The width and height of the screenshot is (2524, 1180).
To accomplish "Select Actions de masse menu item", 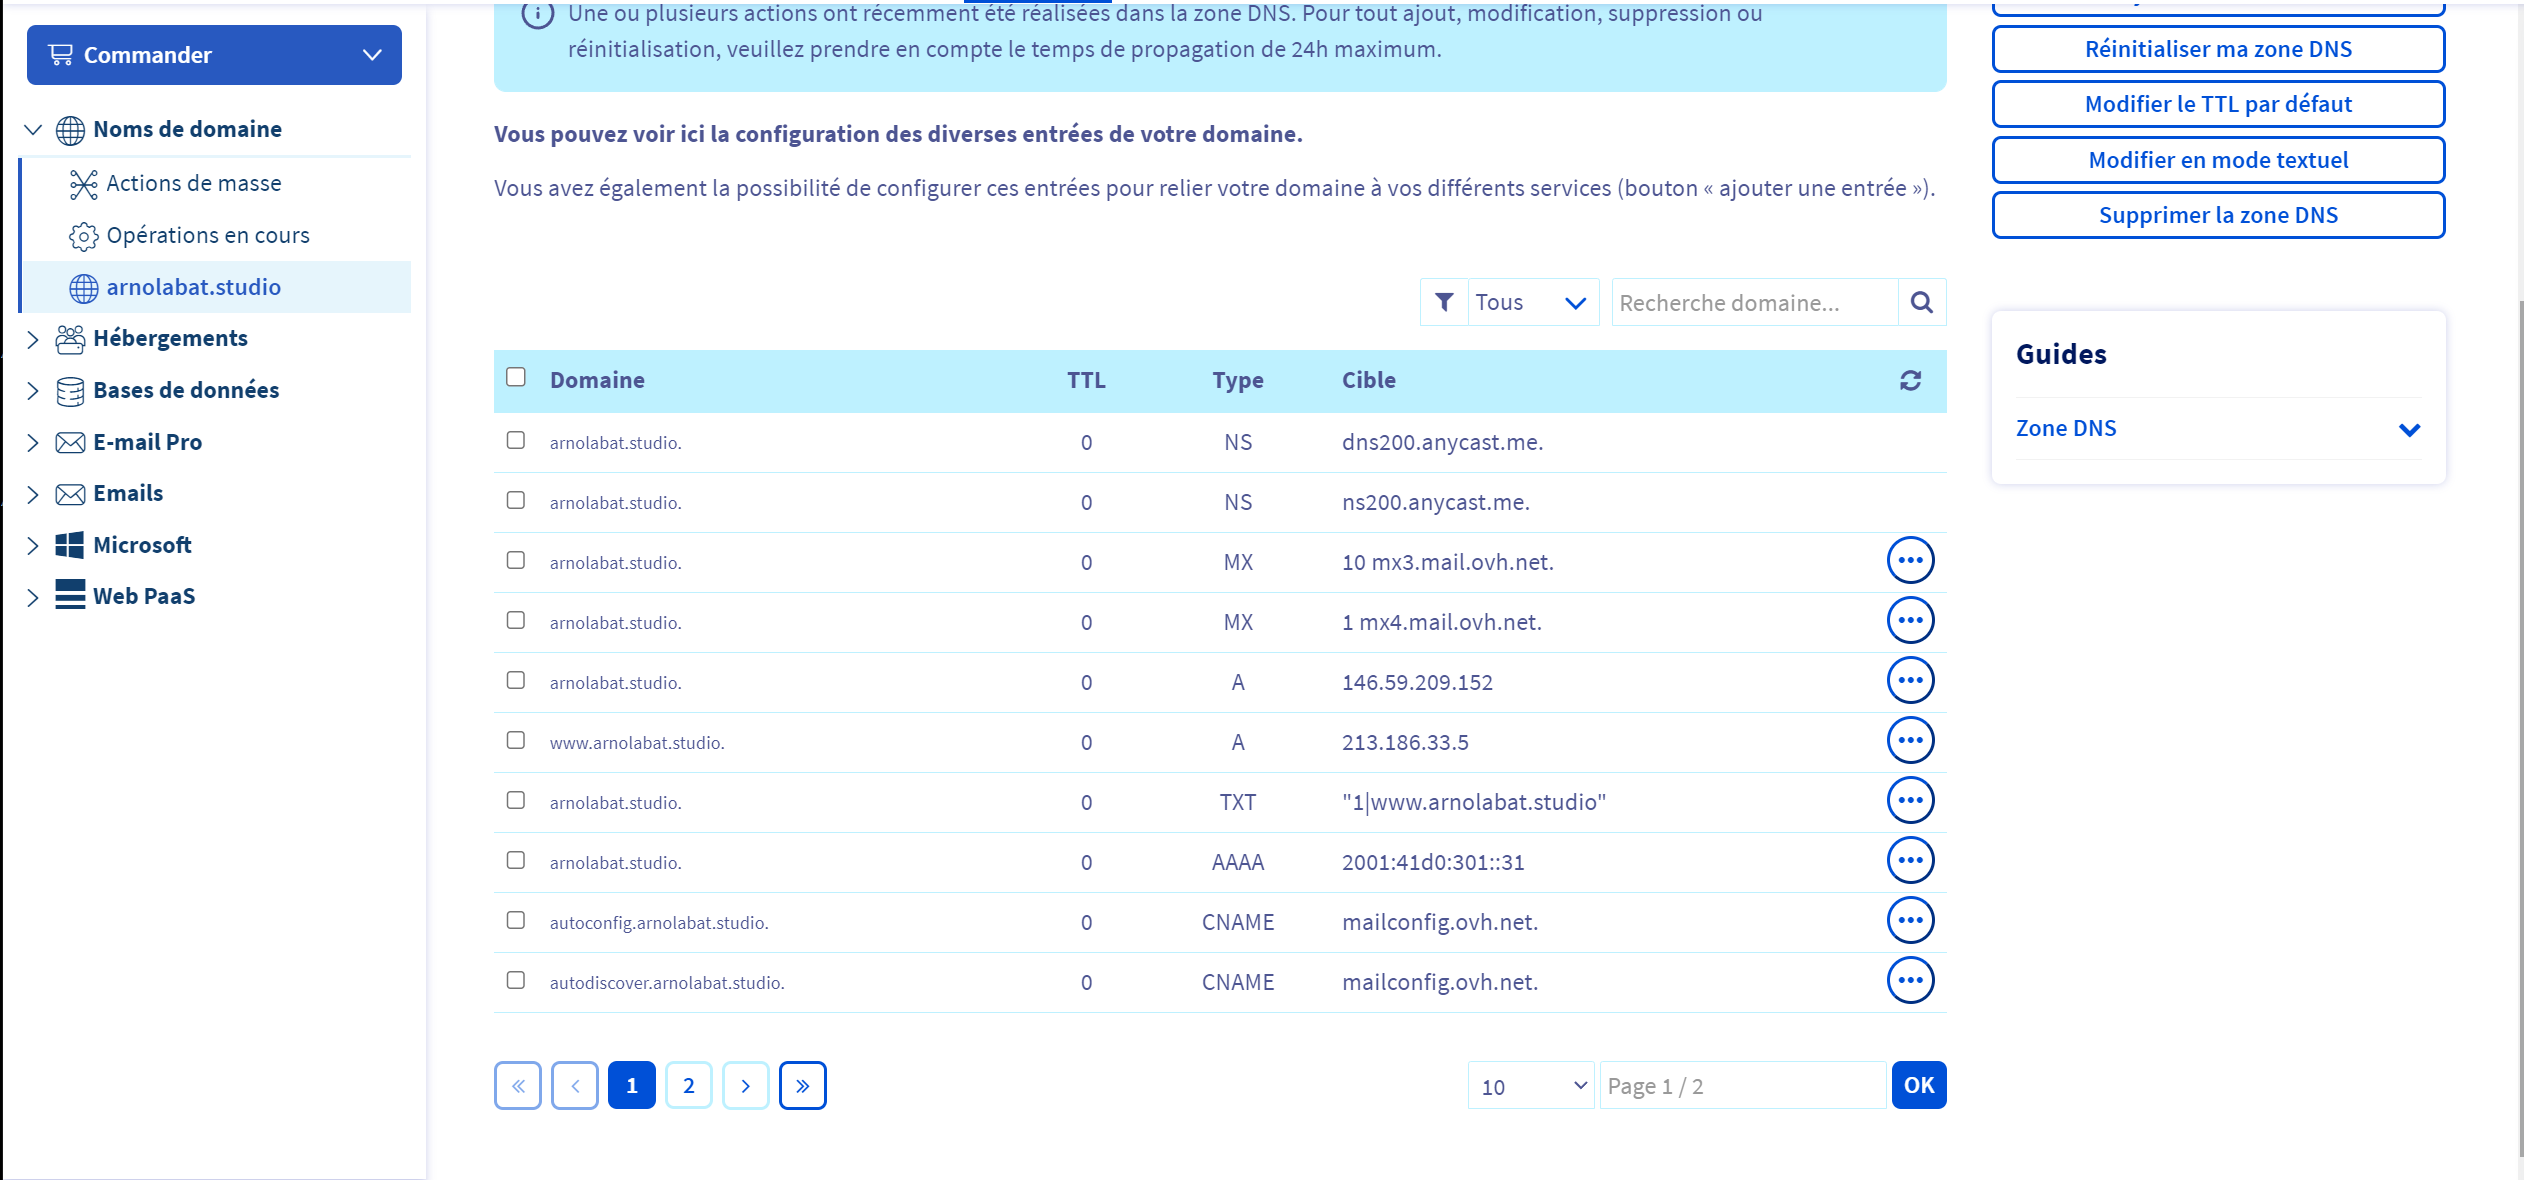I will pyautogui.click(x=193, y=183).
